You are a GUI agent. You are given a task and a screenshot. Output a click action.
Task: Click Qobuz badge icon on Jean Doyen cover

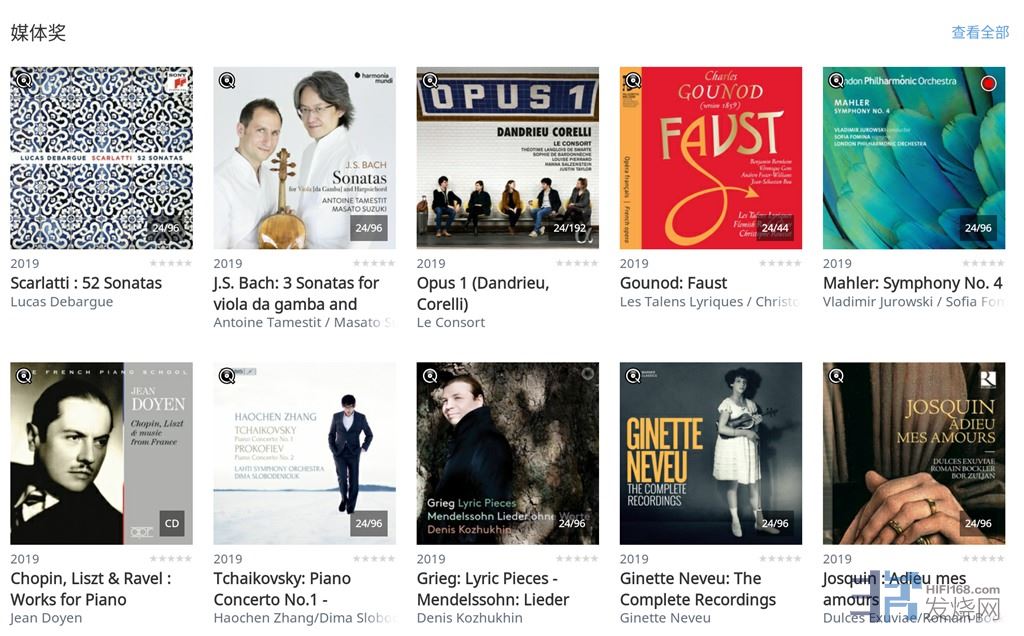click(x=24, y=376)
